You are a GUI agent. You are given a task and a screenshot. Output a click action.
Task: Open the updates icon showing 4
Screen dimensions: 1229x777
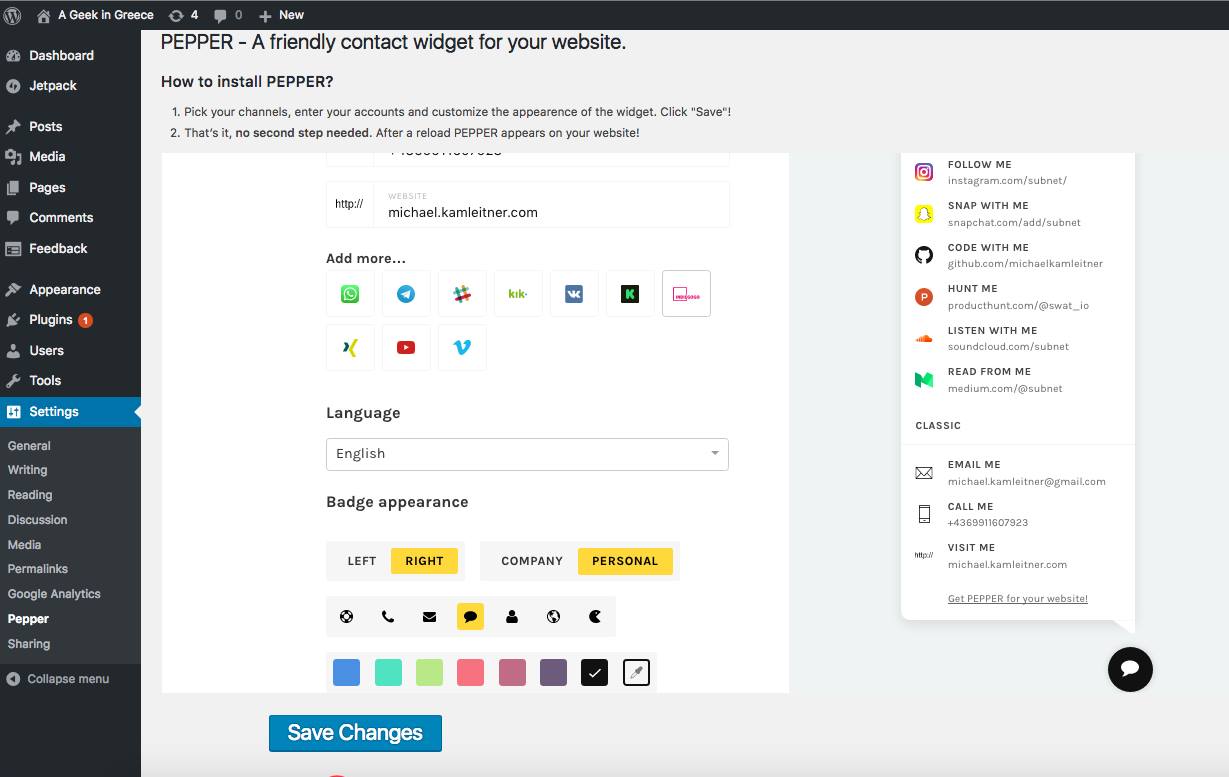[183, 15]
